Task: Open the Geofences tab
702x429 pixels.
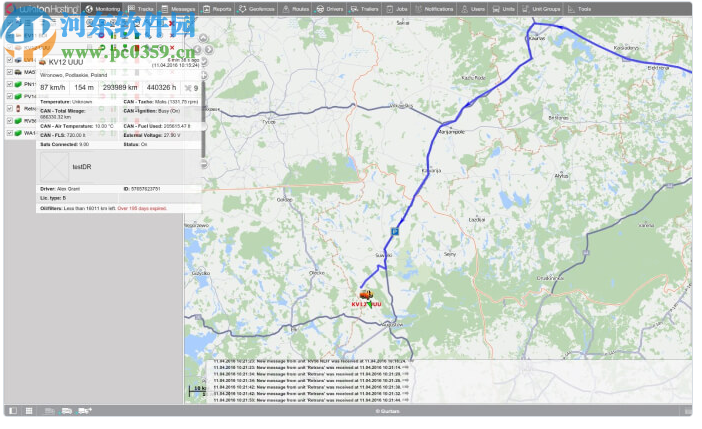Action: 257,9
